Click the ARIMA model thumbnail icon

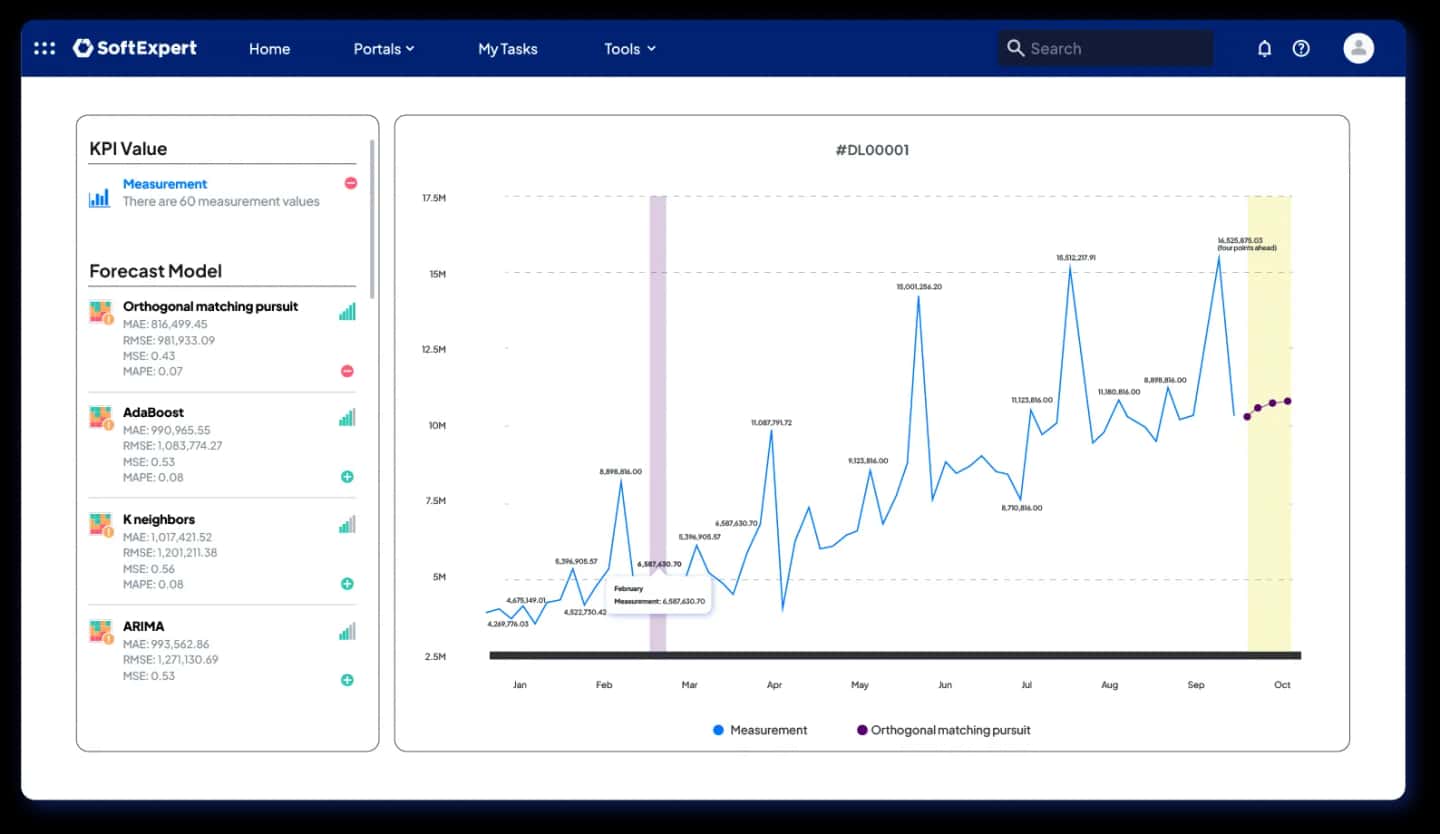click(x=101, y=632)
